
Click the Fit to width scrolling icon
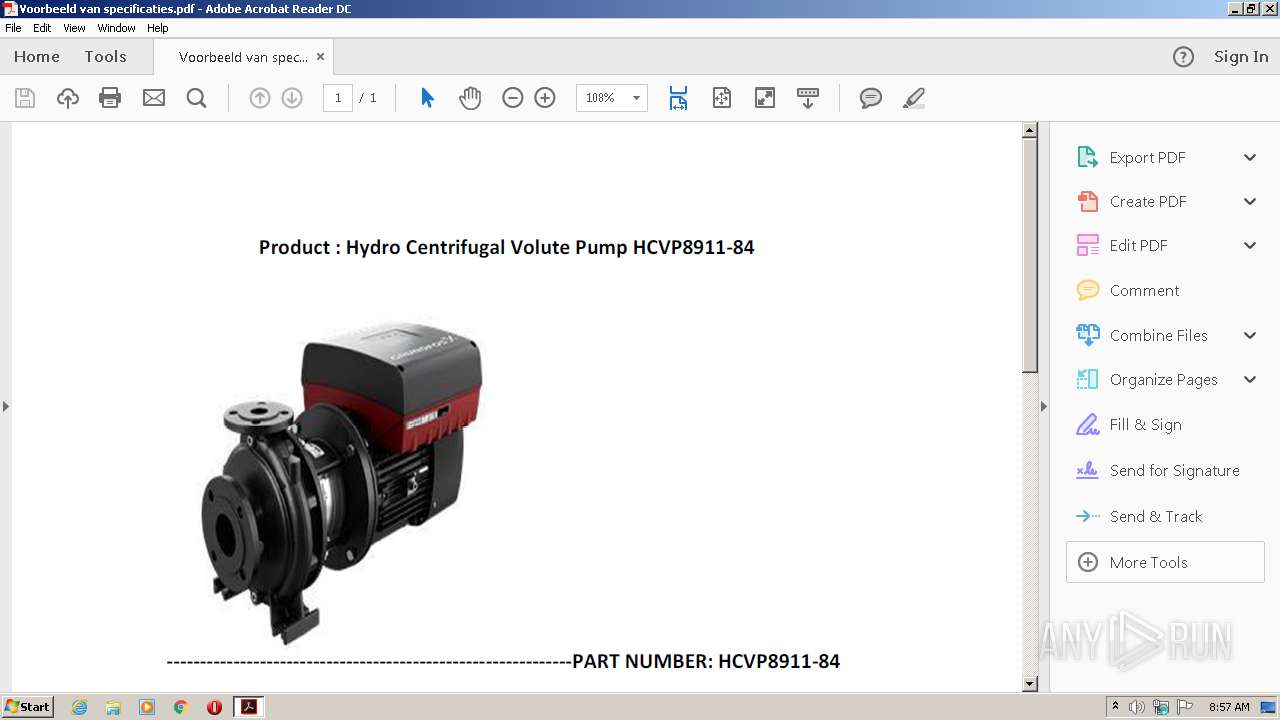(x=678, y=98)
